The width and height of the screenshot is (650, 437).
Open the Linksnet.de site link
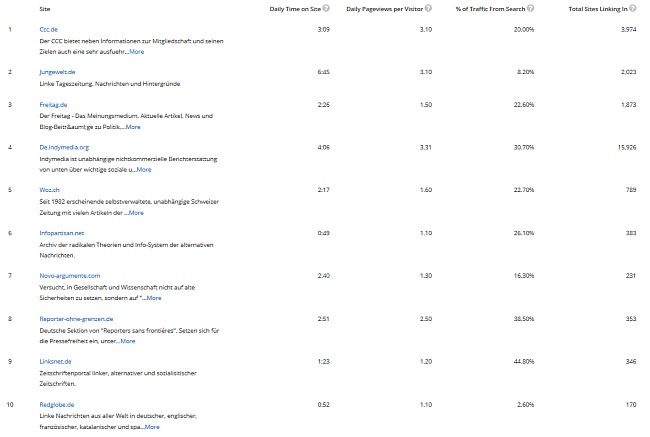pyautogui.click(x=55, y=360)
